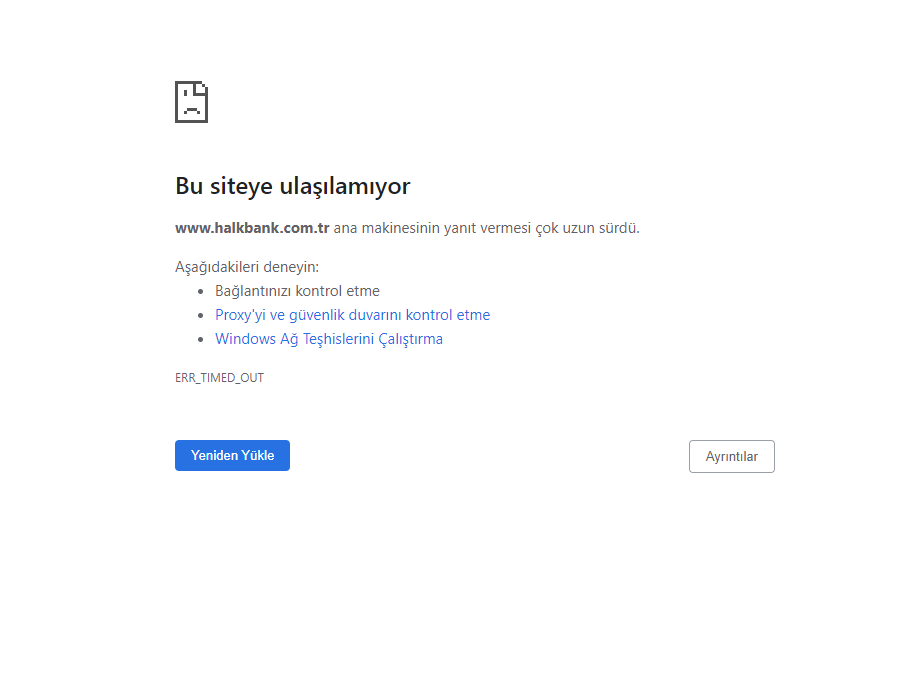Click the www.halkbank.com.tr hostname text
This screenshot has height=685, width=919.
click(252, 228)
